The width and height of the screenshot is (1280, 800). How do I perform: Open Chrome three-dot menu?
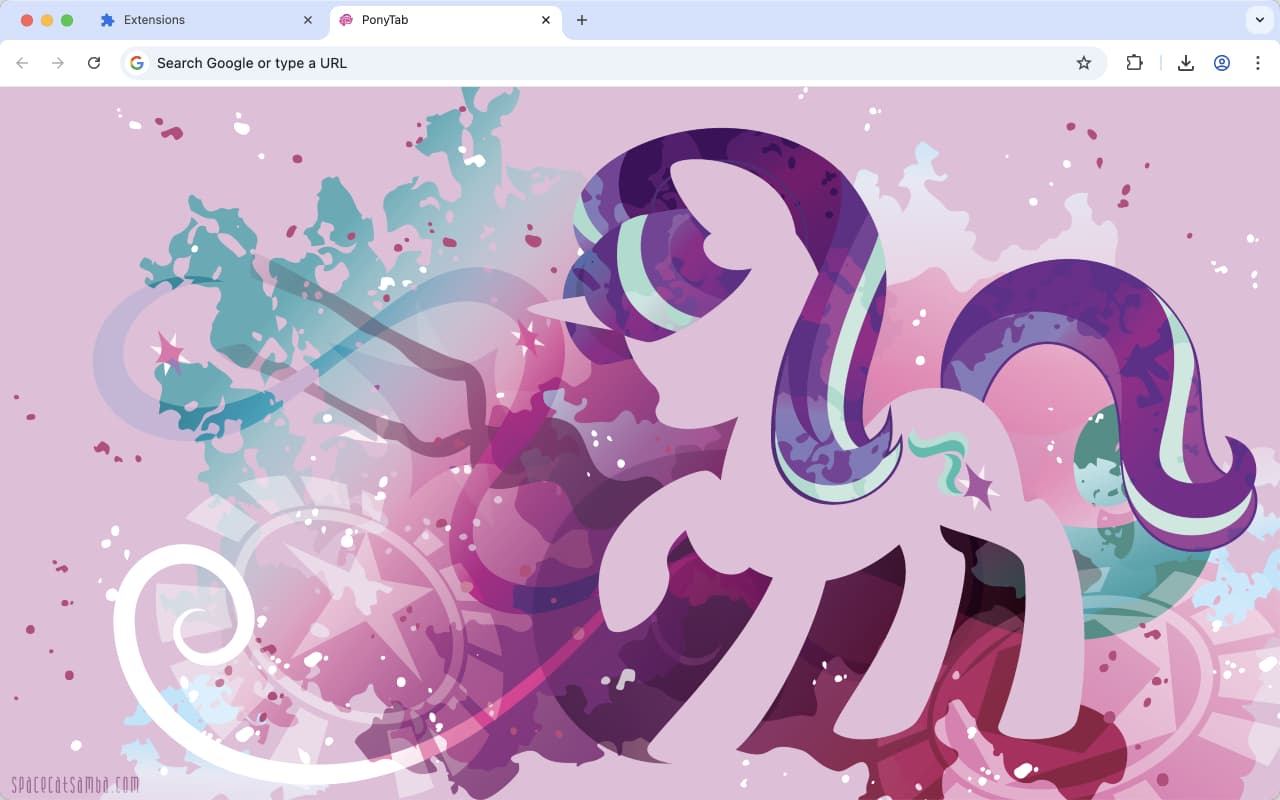coord(1258,63)
